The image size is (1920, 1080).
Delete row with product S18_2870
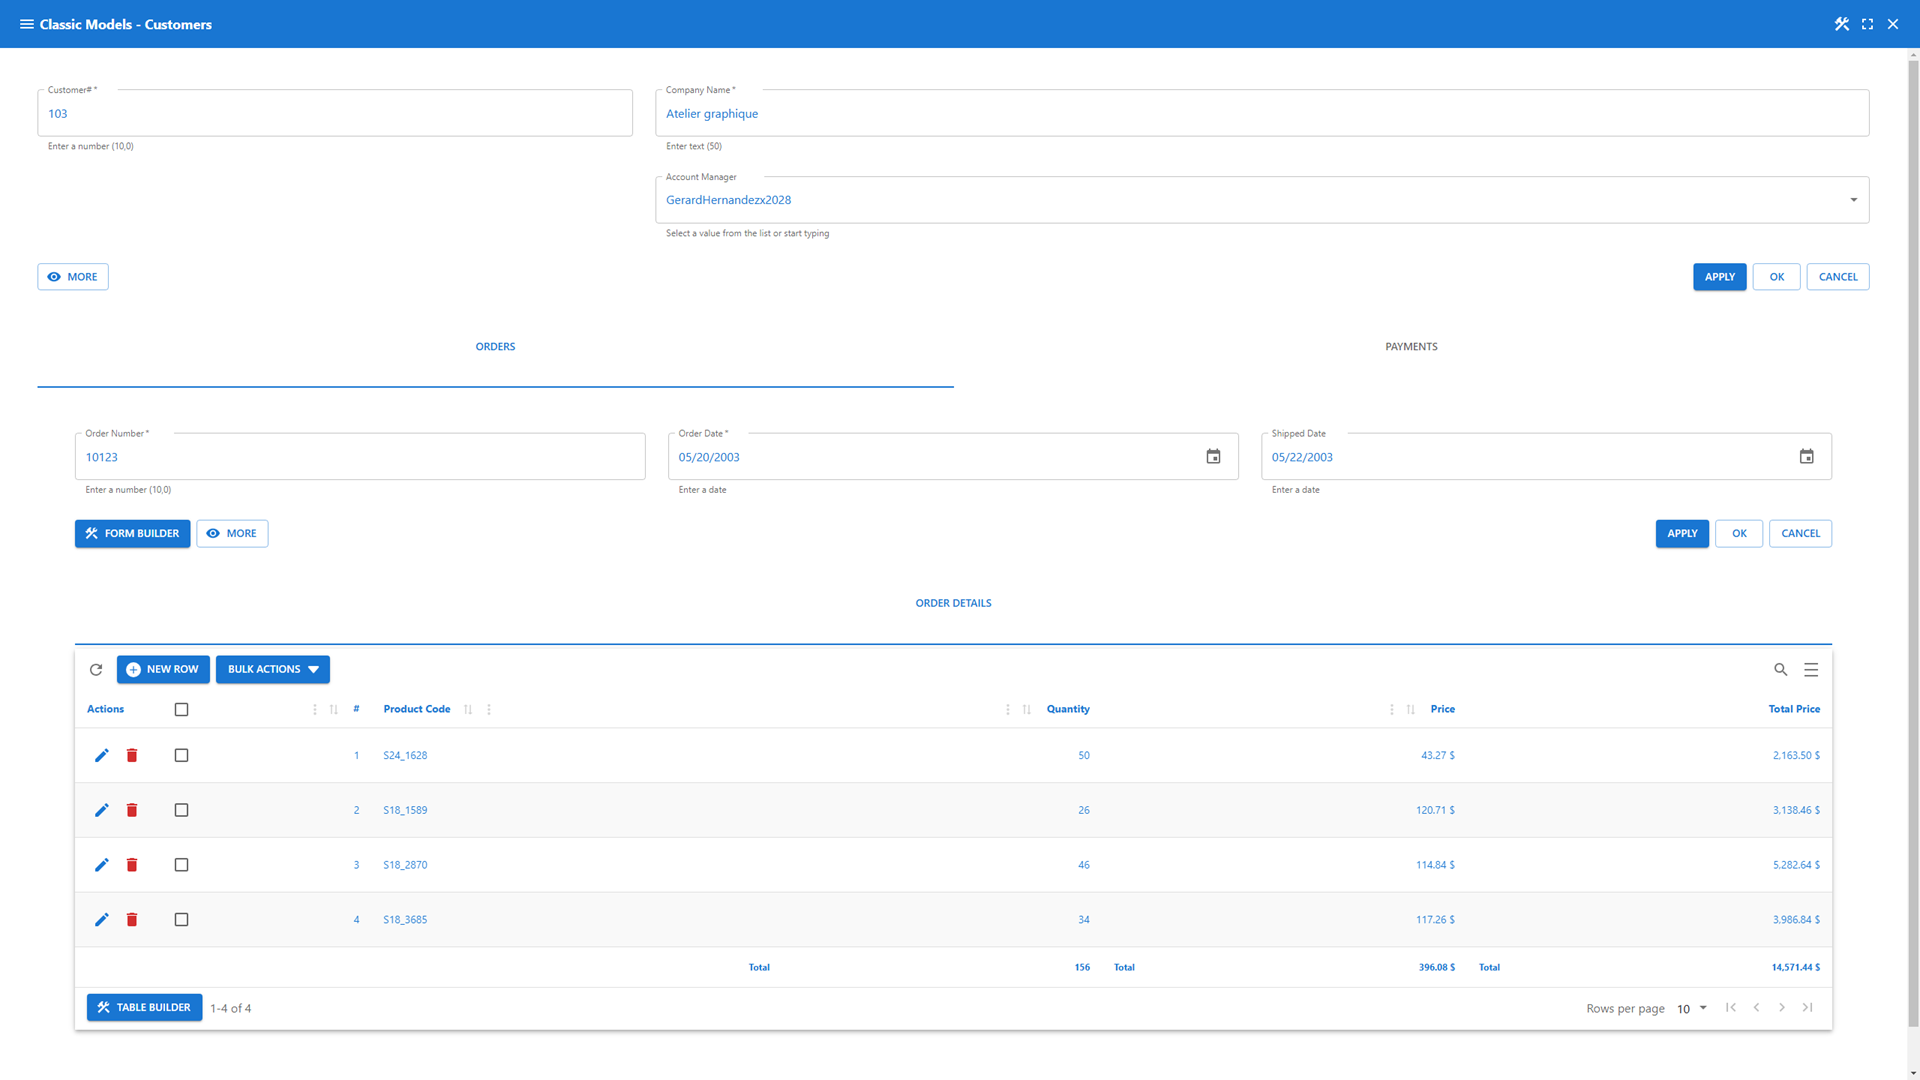pyautogui.click(x=132, y=865)
